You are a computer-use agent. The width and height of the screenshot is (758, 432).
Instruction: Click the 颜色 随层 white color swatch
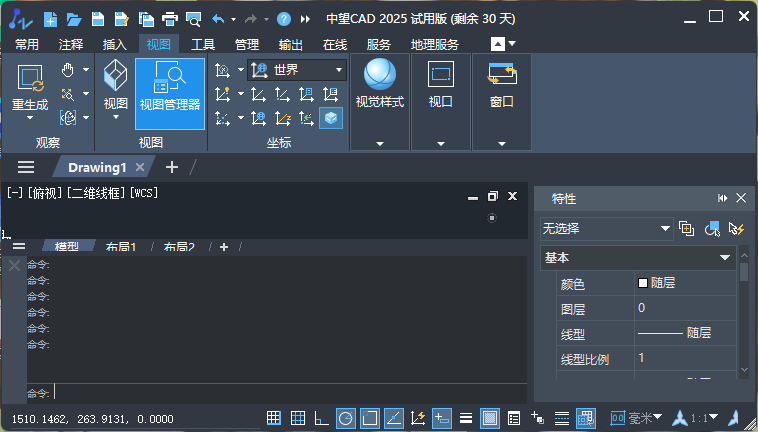(642, 283)
